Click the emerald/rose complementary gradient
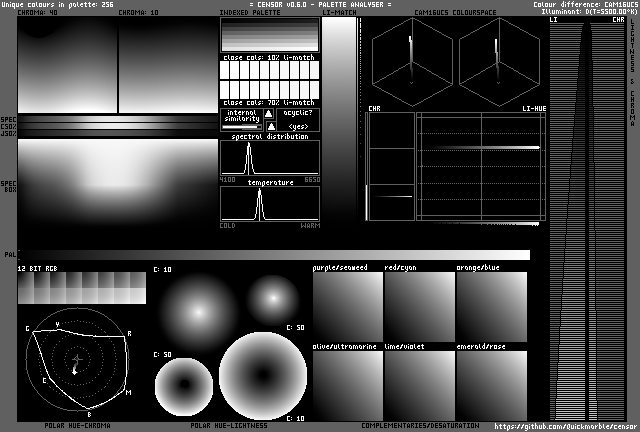This screenshot has height=432, width=640. tap(491, 384)
